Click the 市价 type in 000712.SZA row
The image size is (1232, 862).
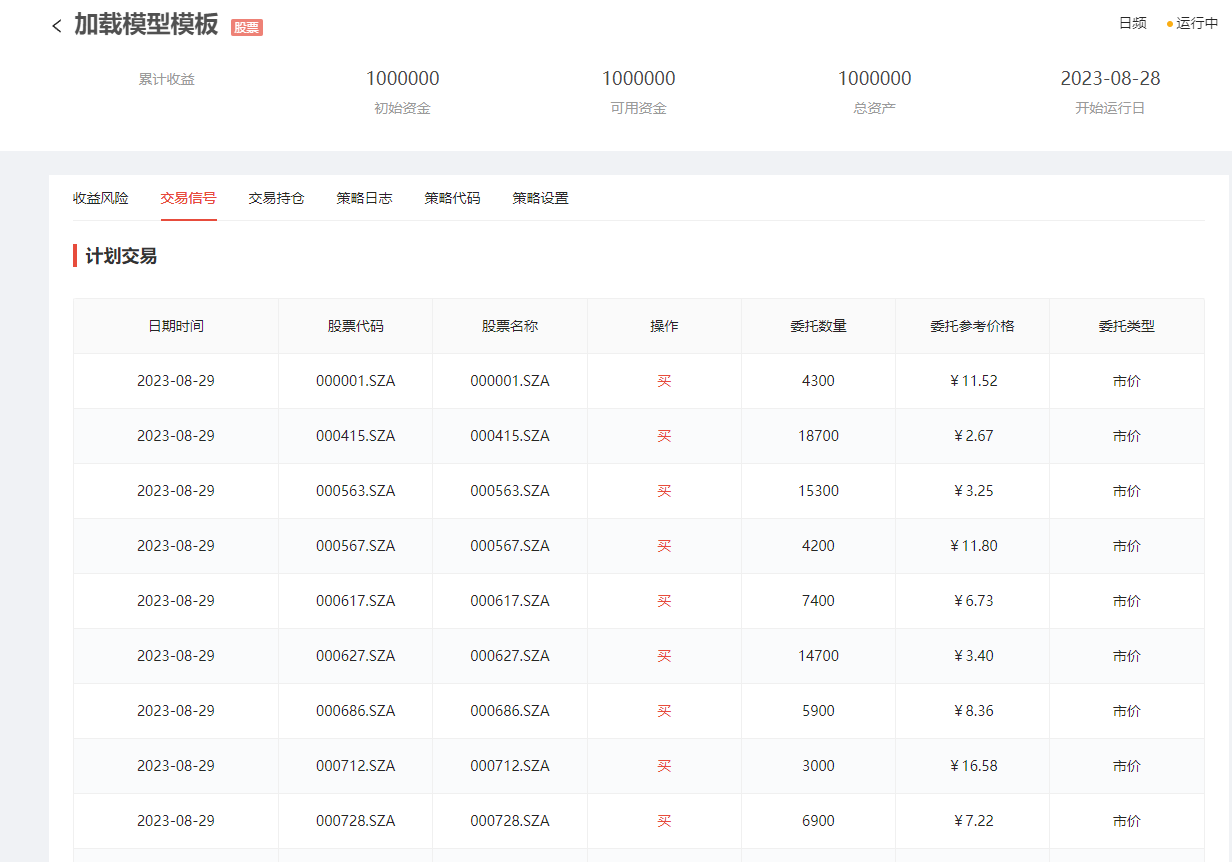click(1126, 766)
